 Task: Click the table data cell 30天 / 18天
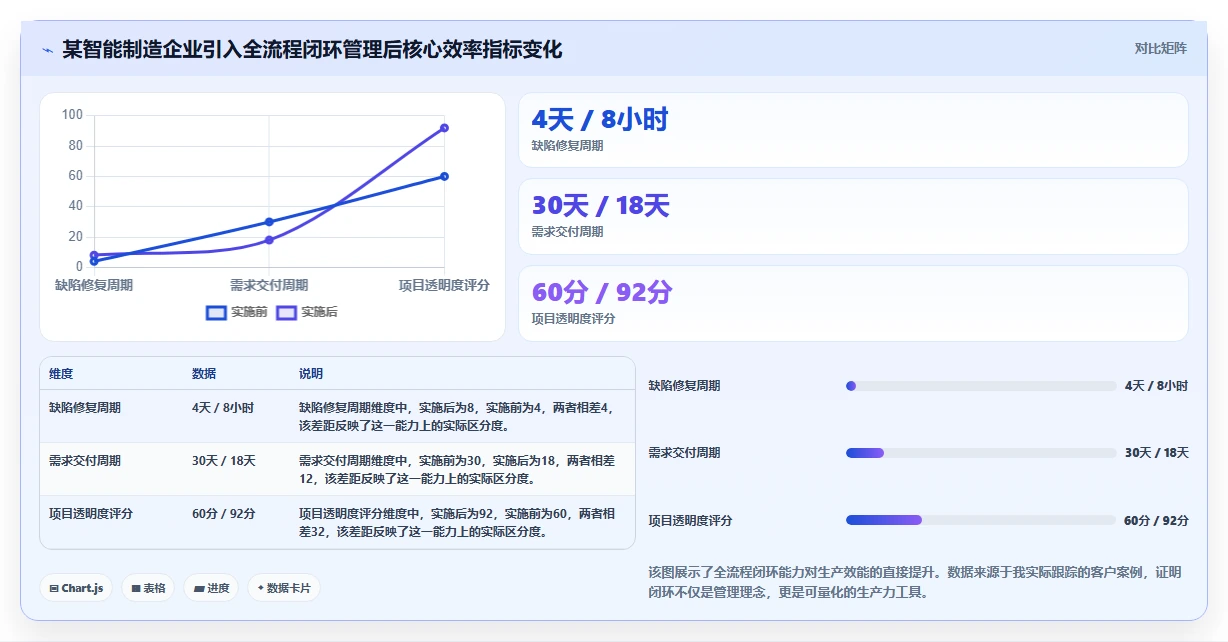click(x=224, y=461)
